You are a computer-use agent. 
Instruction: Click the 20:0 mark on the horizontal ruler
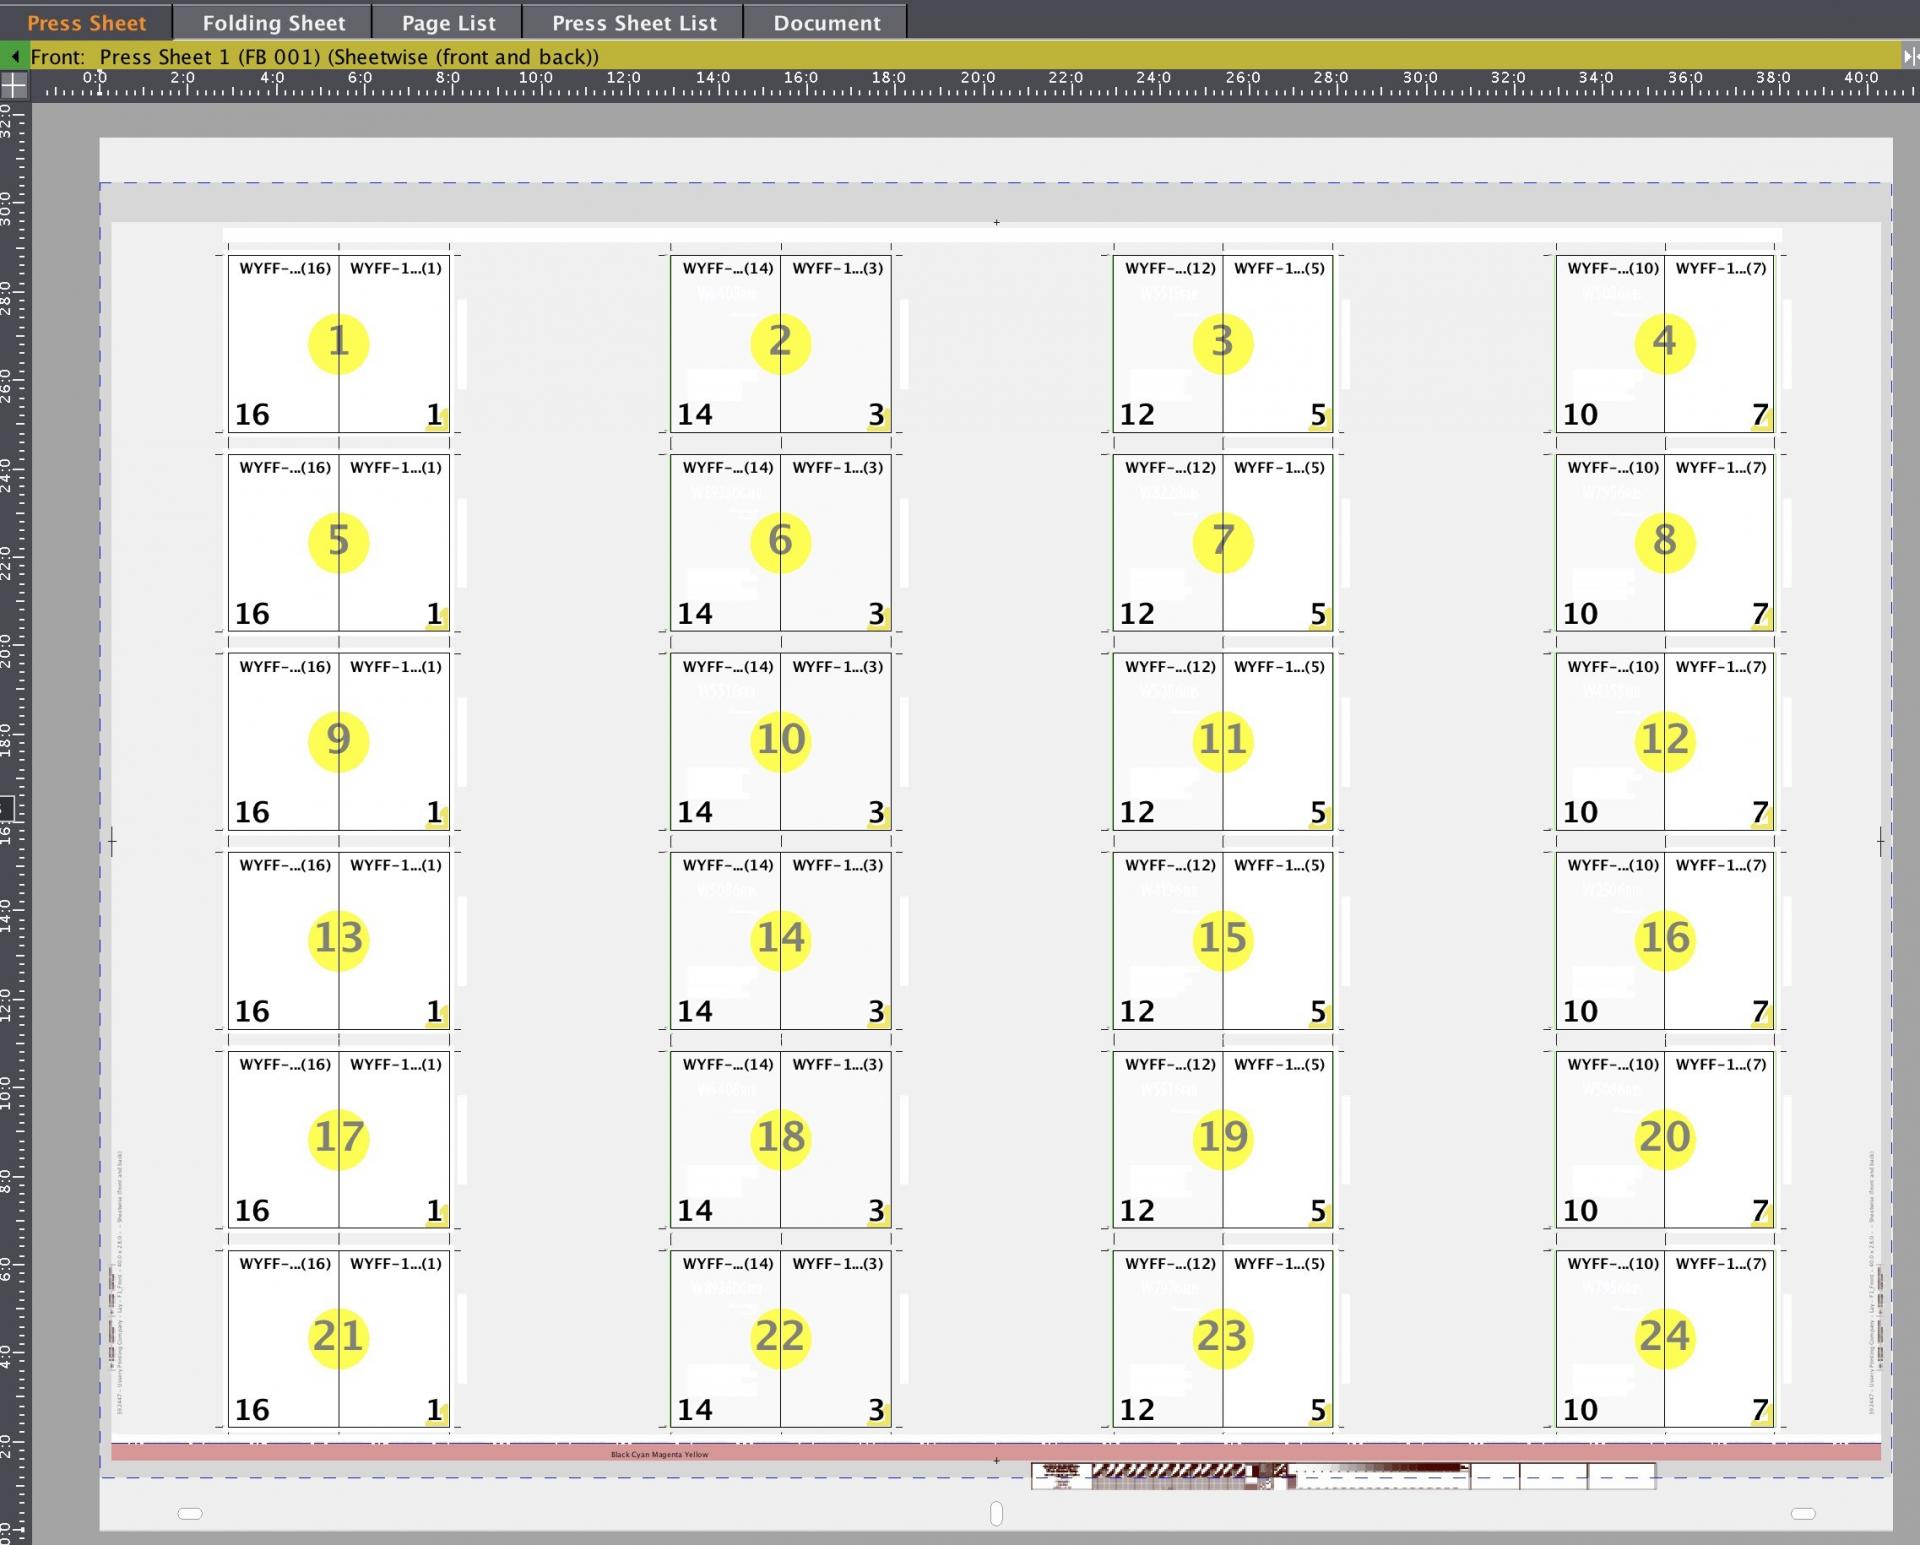(977, 78)
